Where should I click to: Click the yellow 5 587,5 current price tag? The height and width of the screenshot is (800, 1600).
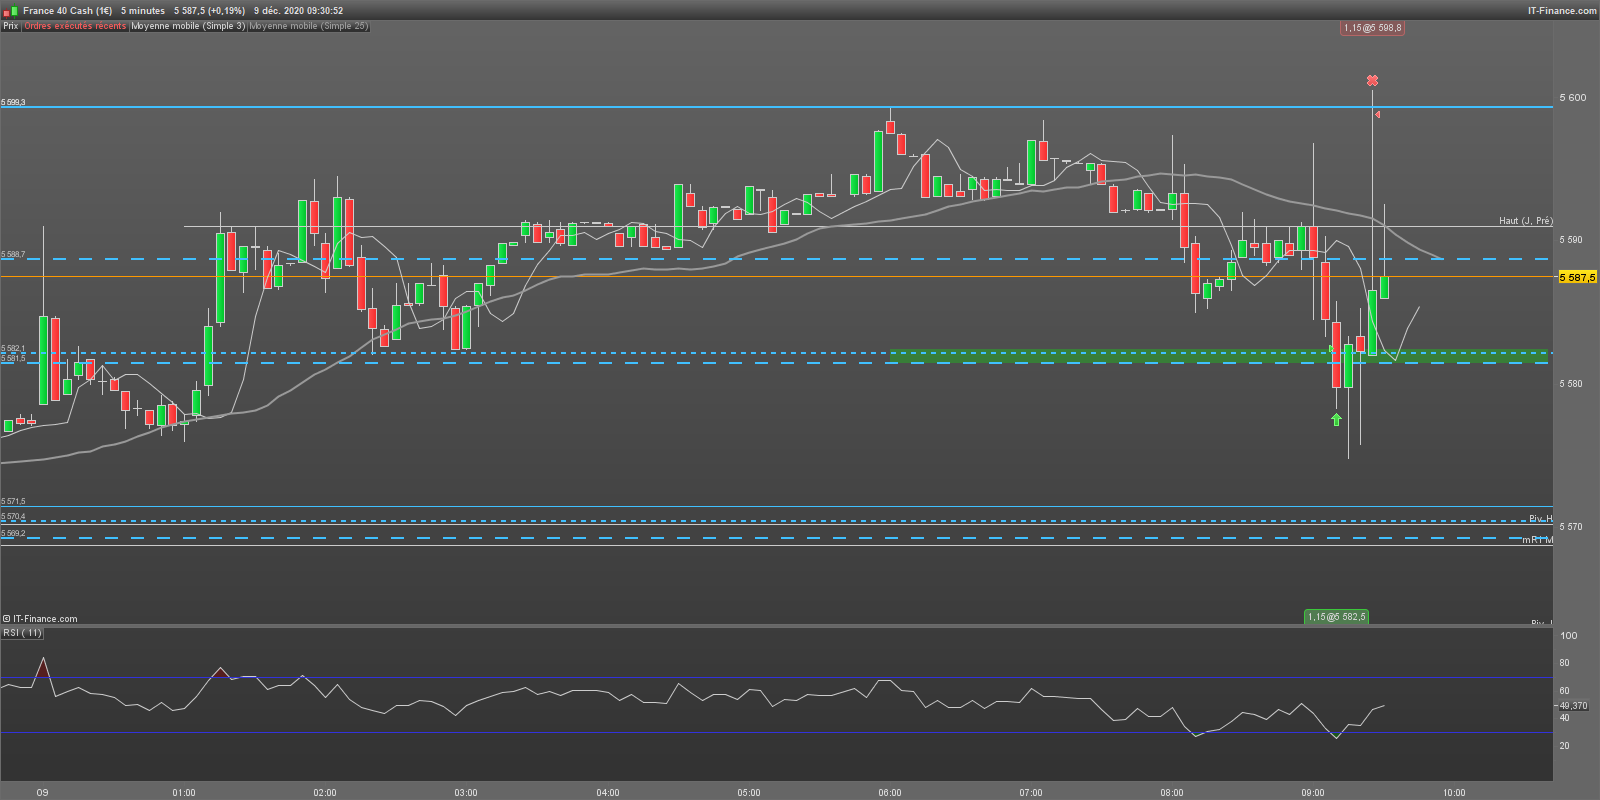1578,277
